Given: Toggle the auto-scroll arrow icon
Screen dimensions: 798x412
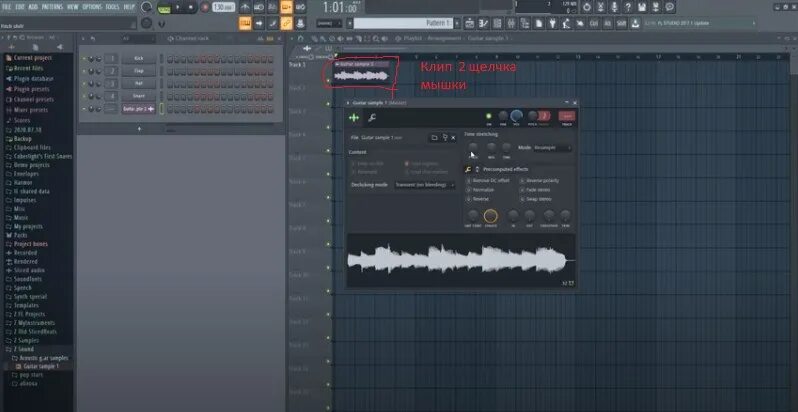Looking at the screenshot, I should (259, 23).
